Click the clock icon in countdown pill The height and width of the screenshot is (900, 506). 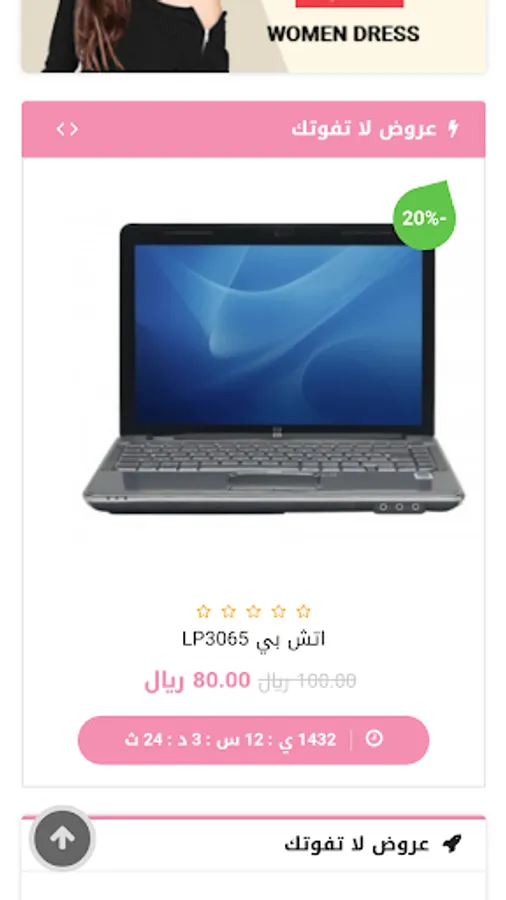click(374, 739)
